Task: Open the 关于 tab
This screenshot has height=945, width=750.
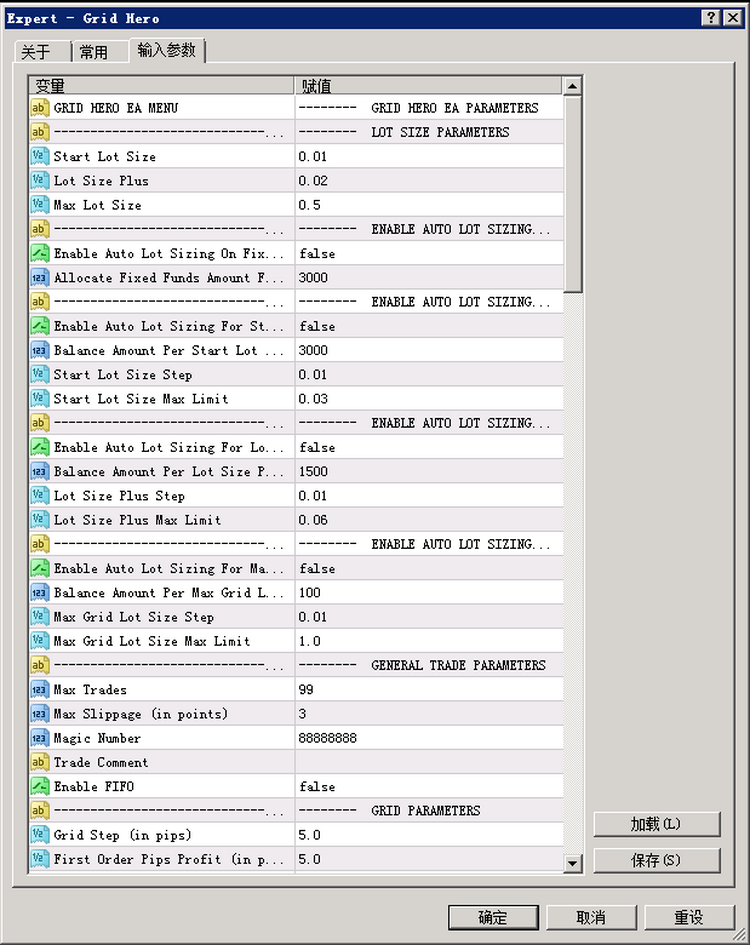Action: pos(41,52)
